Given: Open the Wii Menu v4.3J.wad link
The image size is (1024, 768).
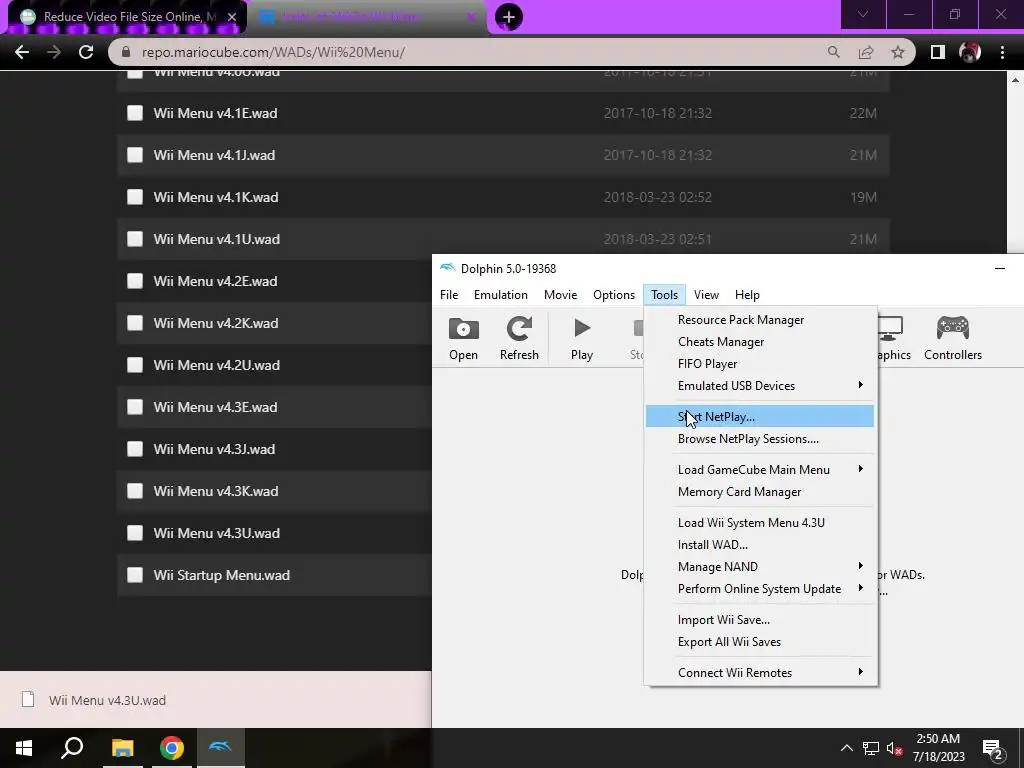Looking at the screenshot, I should (x=214, y=449).
